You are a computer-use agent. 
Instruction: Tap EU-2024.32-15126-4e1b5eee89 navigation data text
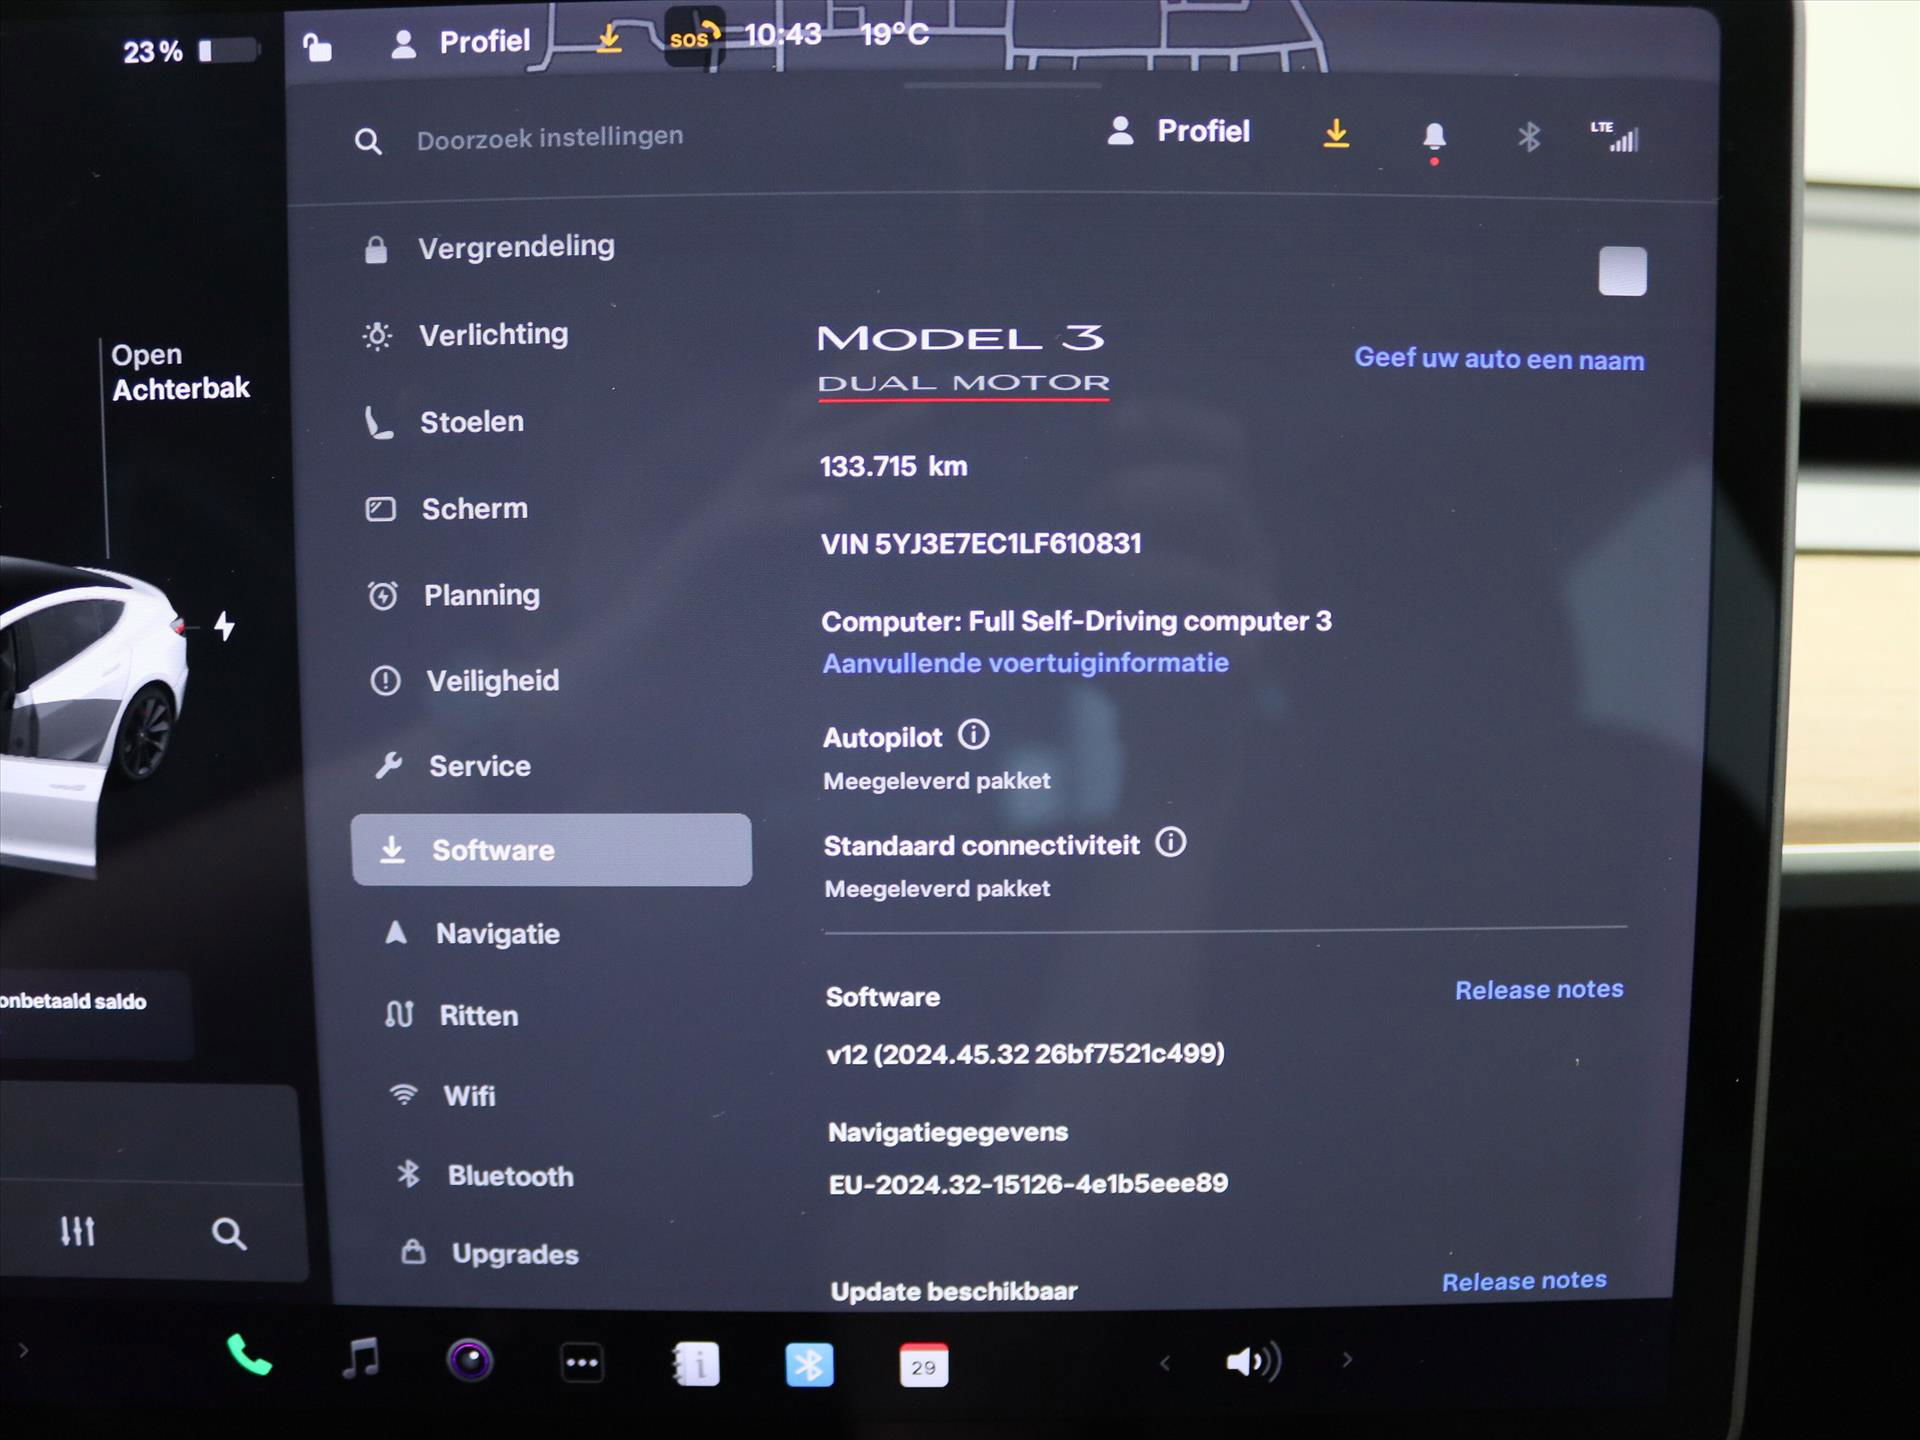[x=1028, y=1184]
